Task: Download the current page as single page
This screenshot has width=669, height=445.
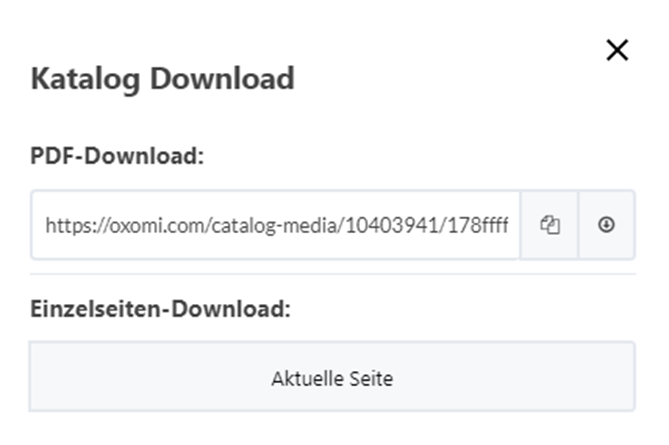Action: point(332,378)
